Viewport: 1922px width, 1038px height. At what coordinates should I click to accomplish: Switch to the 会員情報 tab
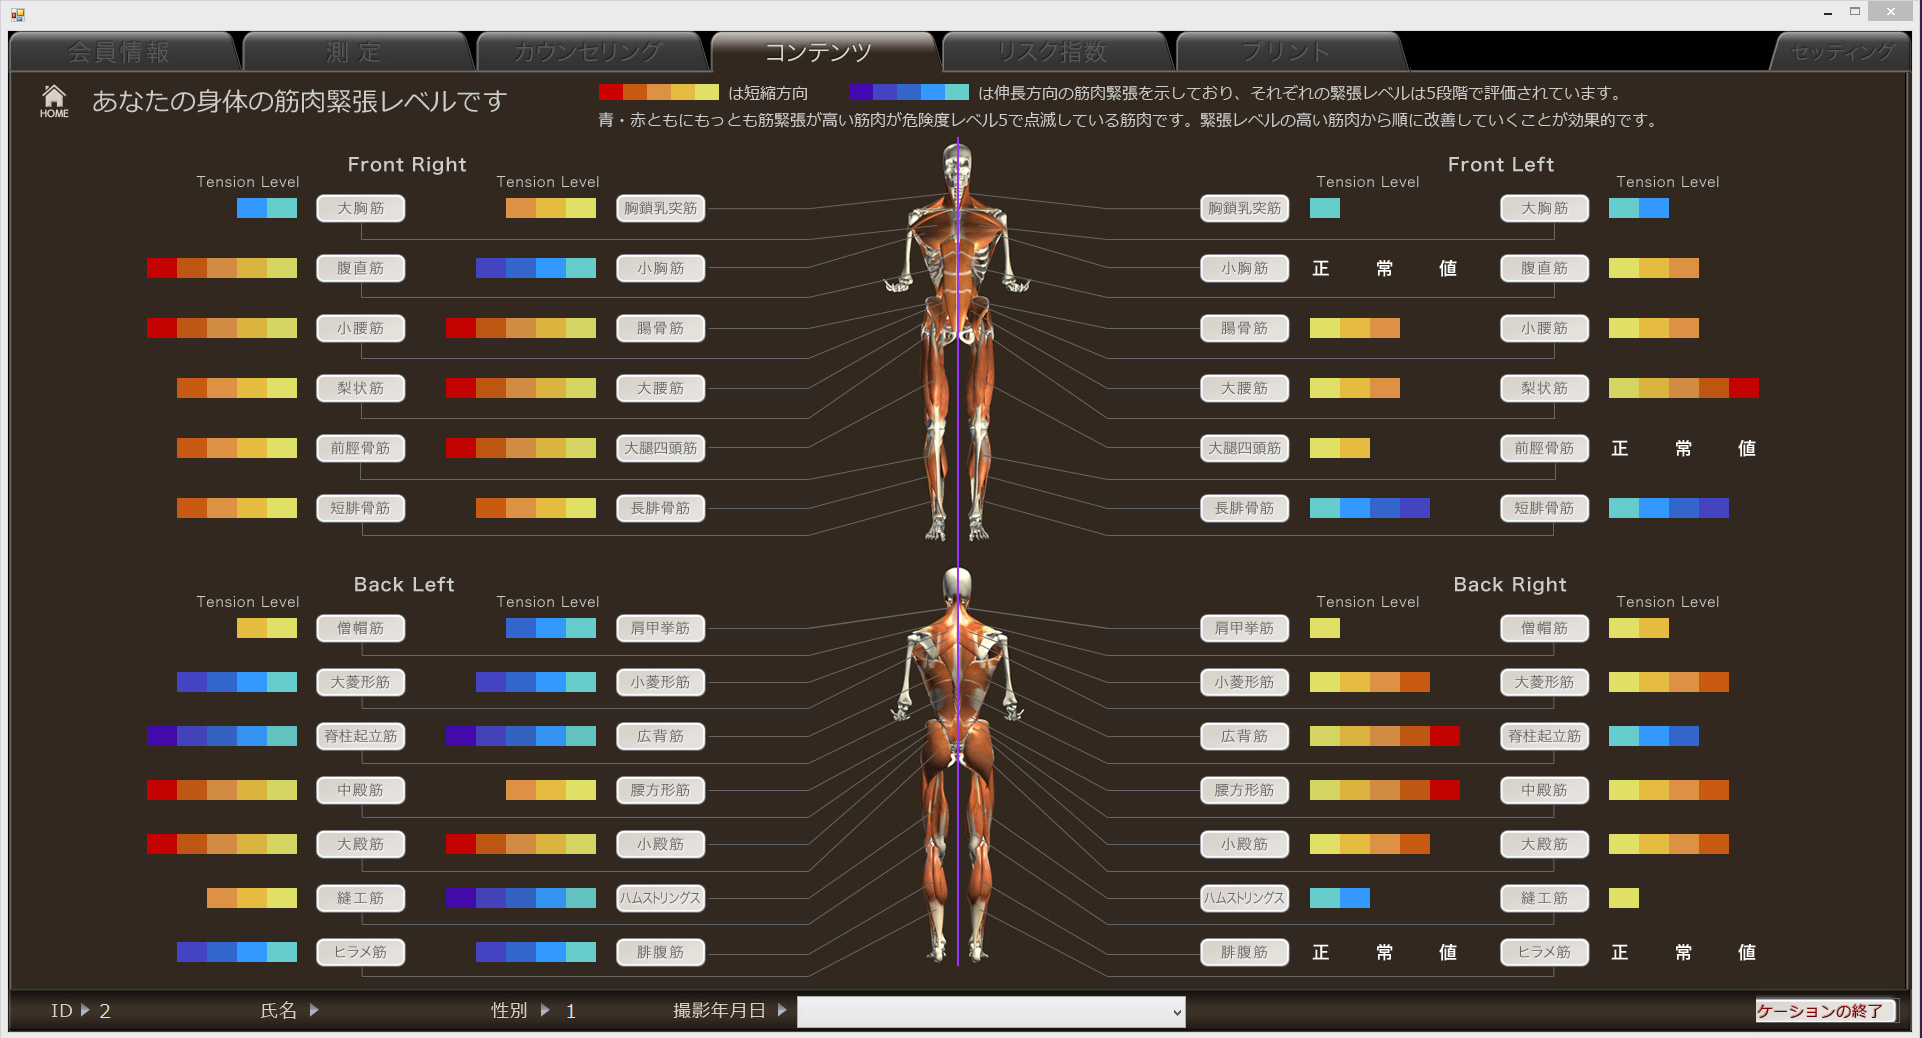[120, 52]
